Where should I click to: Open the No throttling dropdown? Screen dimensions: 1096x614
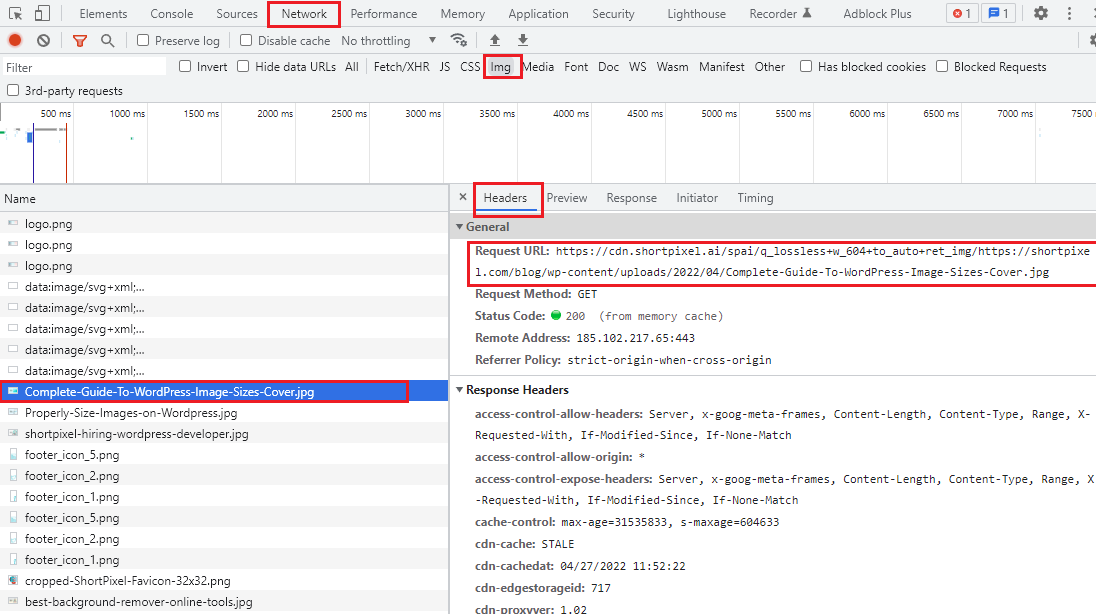click(x=388, y=41)
